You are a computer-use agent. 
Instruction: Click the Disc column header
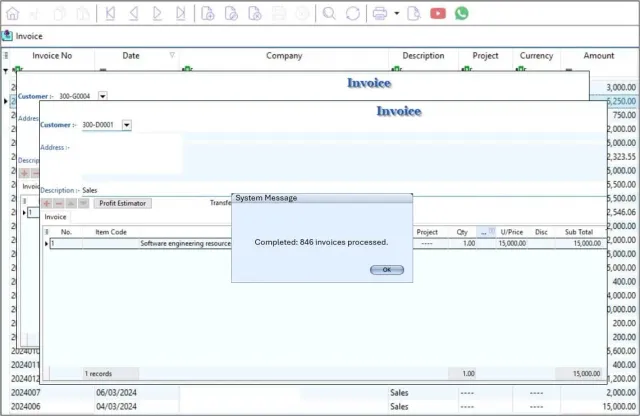pyautogui.click(x=541, y=232)
